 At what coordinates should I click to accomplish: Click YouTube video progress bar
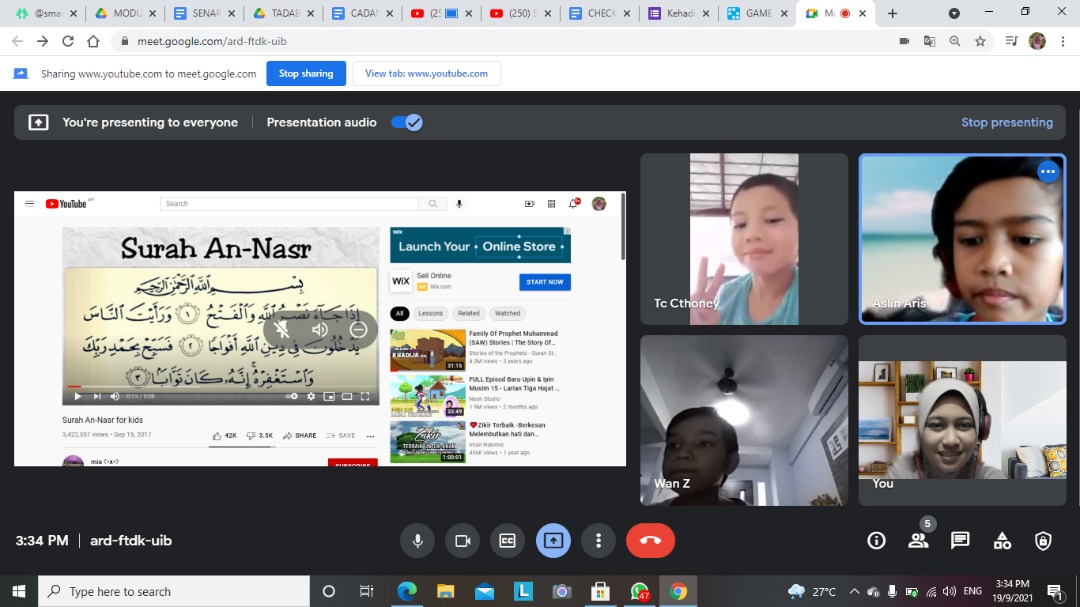[x=220, y=385]
